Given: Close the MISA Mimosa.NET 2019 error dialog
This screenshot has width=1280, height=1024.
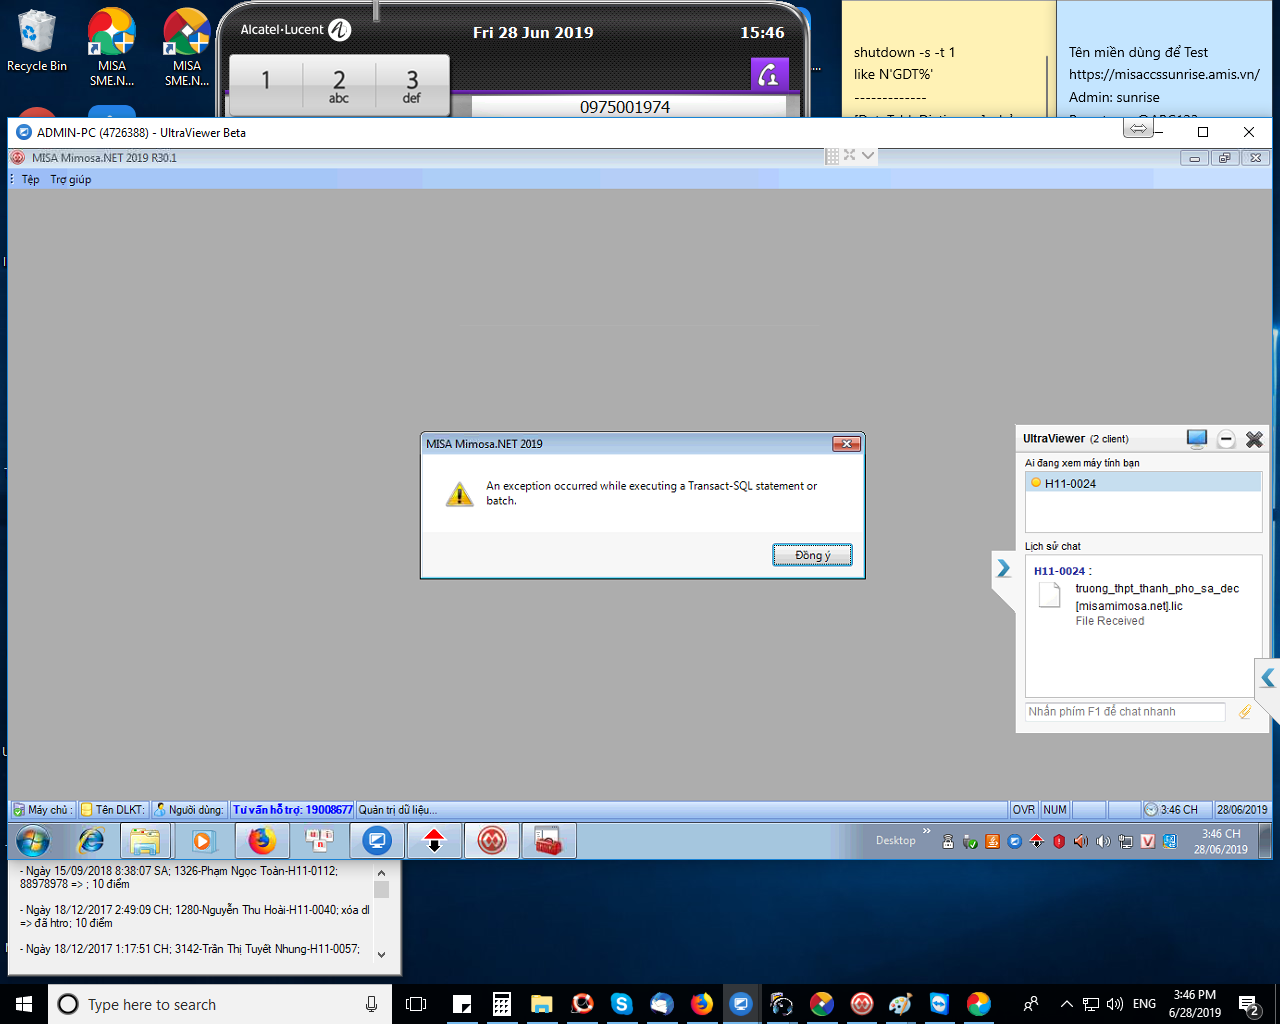Looking at the screenshot, I should tap(846, 444).
